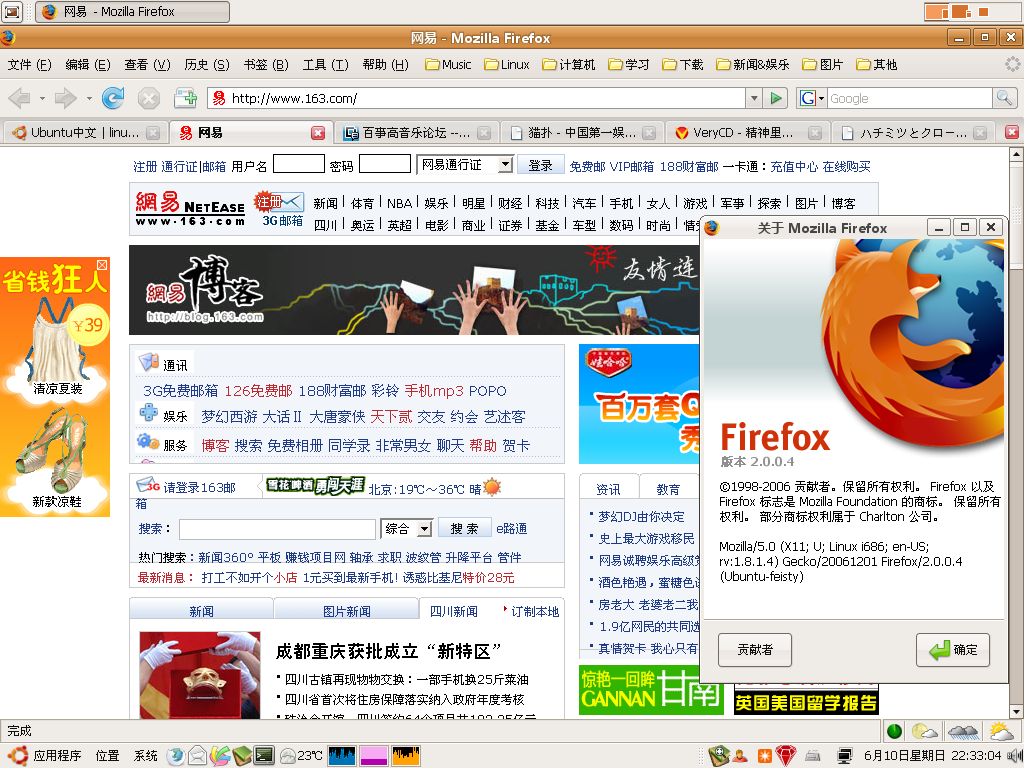Screen dimensions: 1024x768
Task: Switch to the 四川新闻 tab on the page
Action: tap(454, 611)
